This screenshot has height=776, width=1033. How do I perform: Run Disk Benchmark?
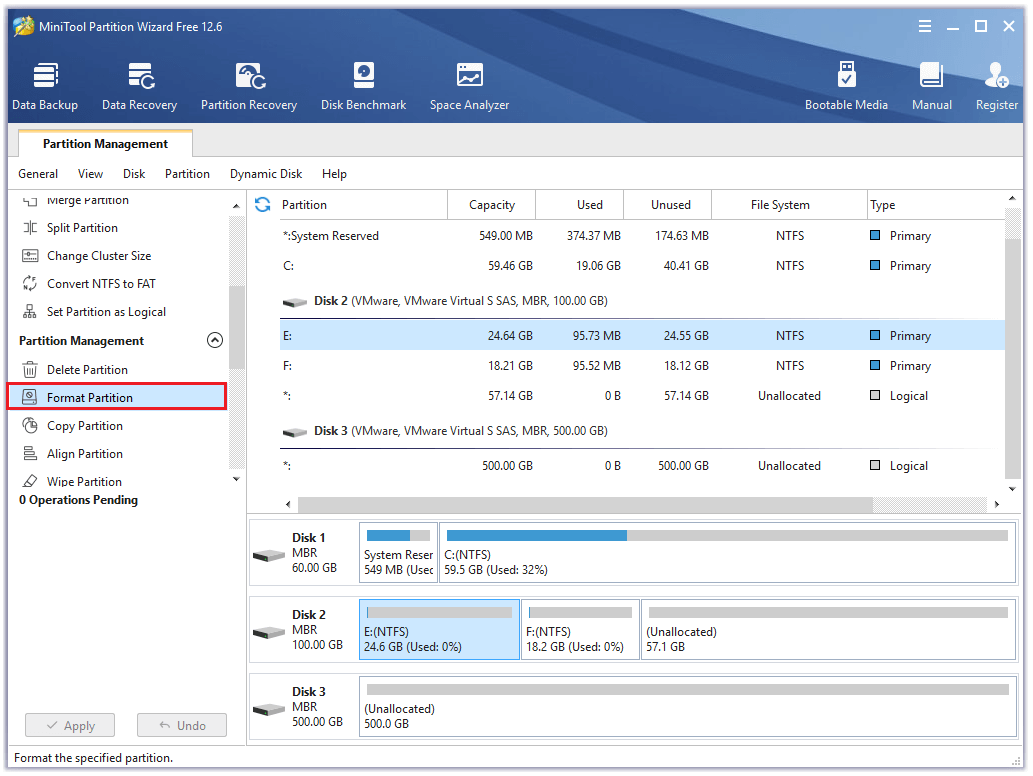(x=362, y=84)
